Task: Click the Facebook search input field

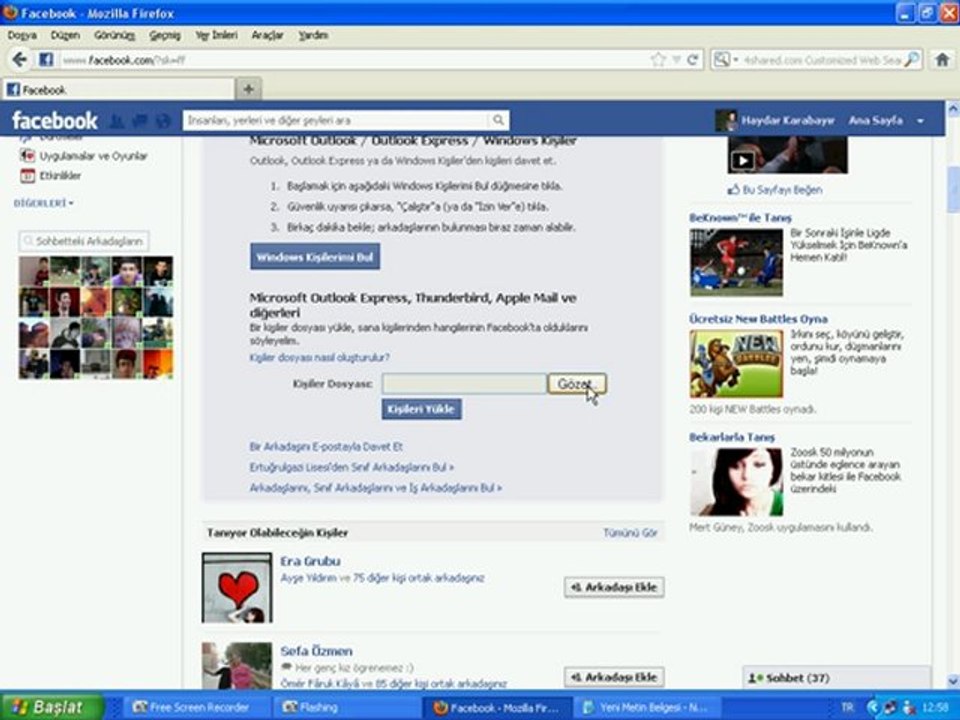Action: 337,120
